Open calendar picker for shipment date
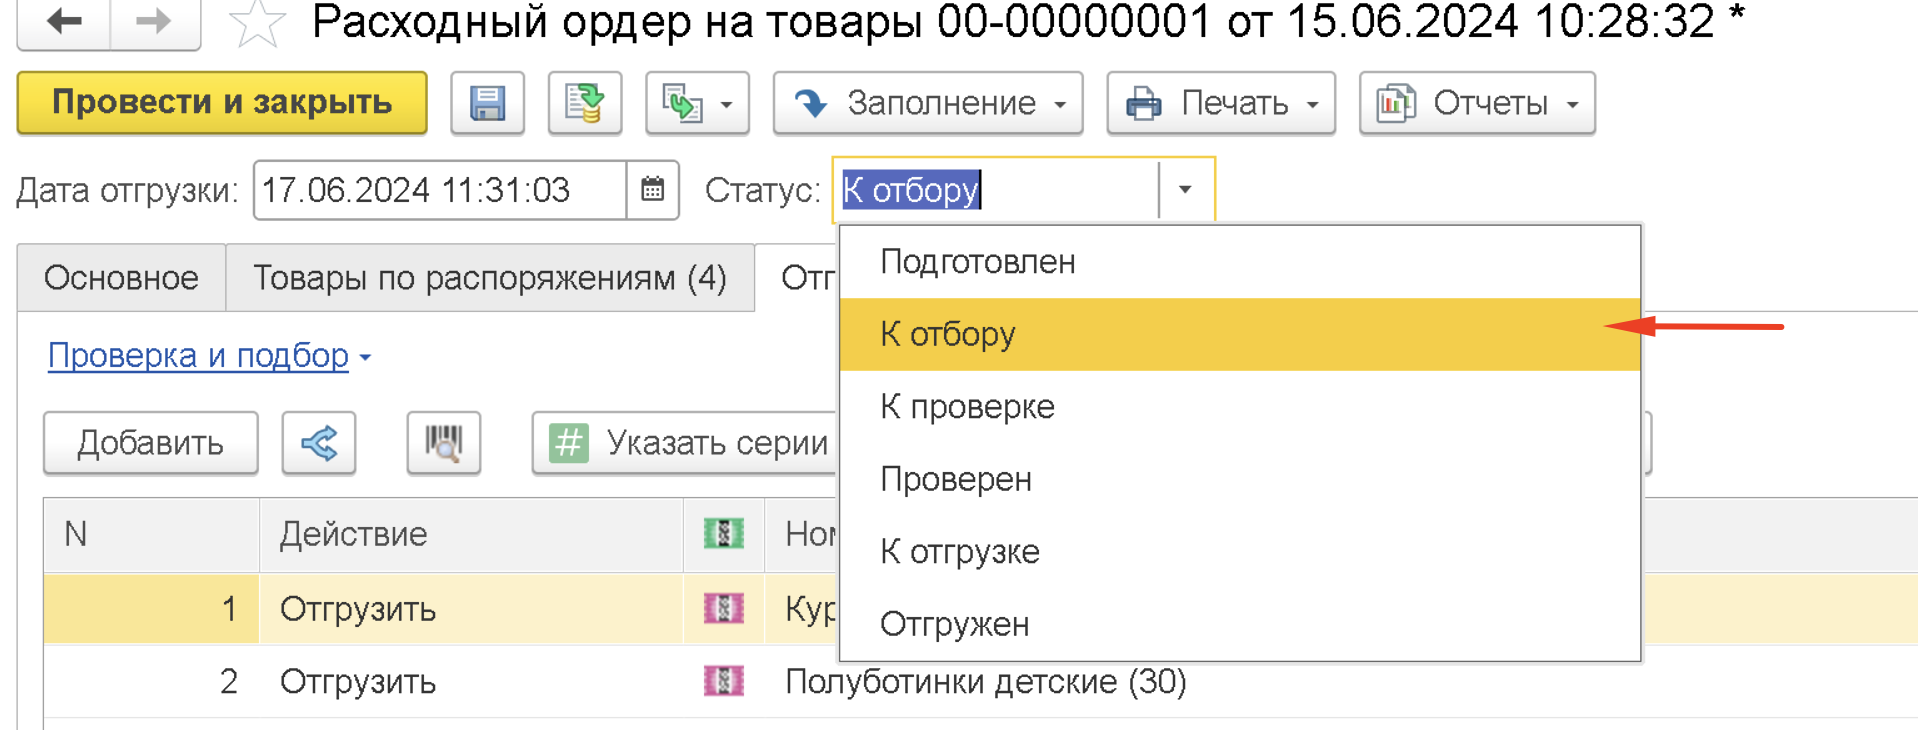This screenshot has height=730, width=1918. tap(653, 189)
